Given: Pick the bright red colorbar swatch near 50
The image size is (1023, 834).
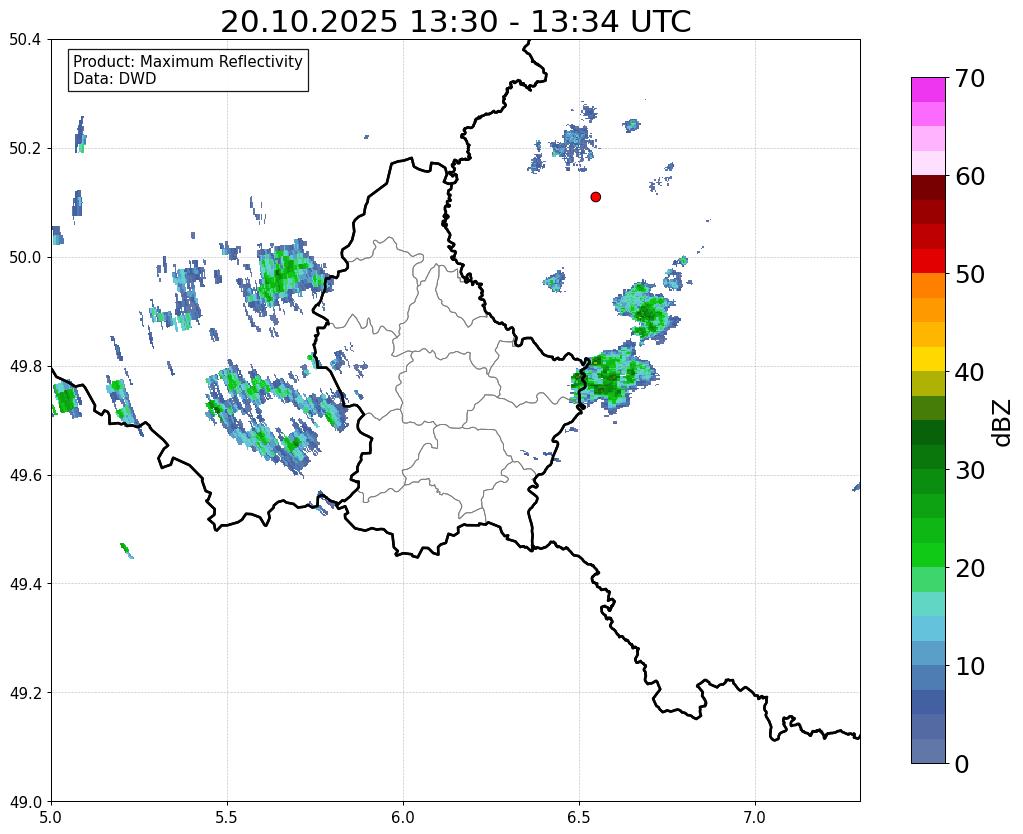Looking at the screenshot, I should click(928, 262).
